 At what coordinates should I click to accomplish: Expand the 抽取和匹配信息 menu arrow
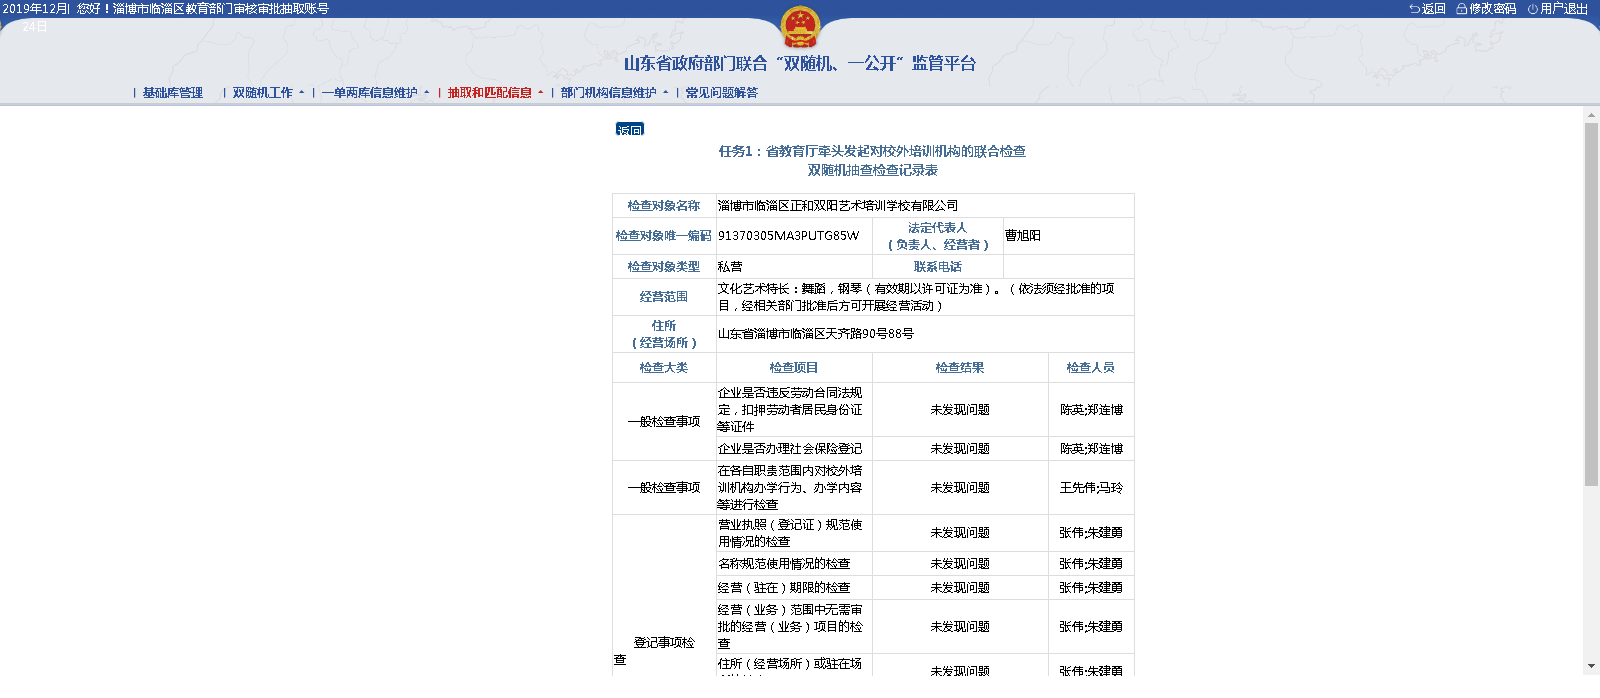541,93
